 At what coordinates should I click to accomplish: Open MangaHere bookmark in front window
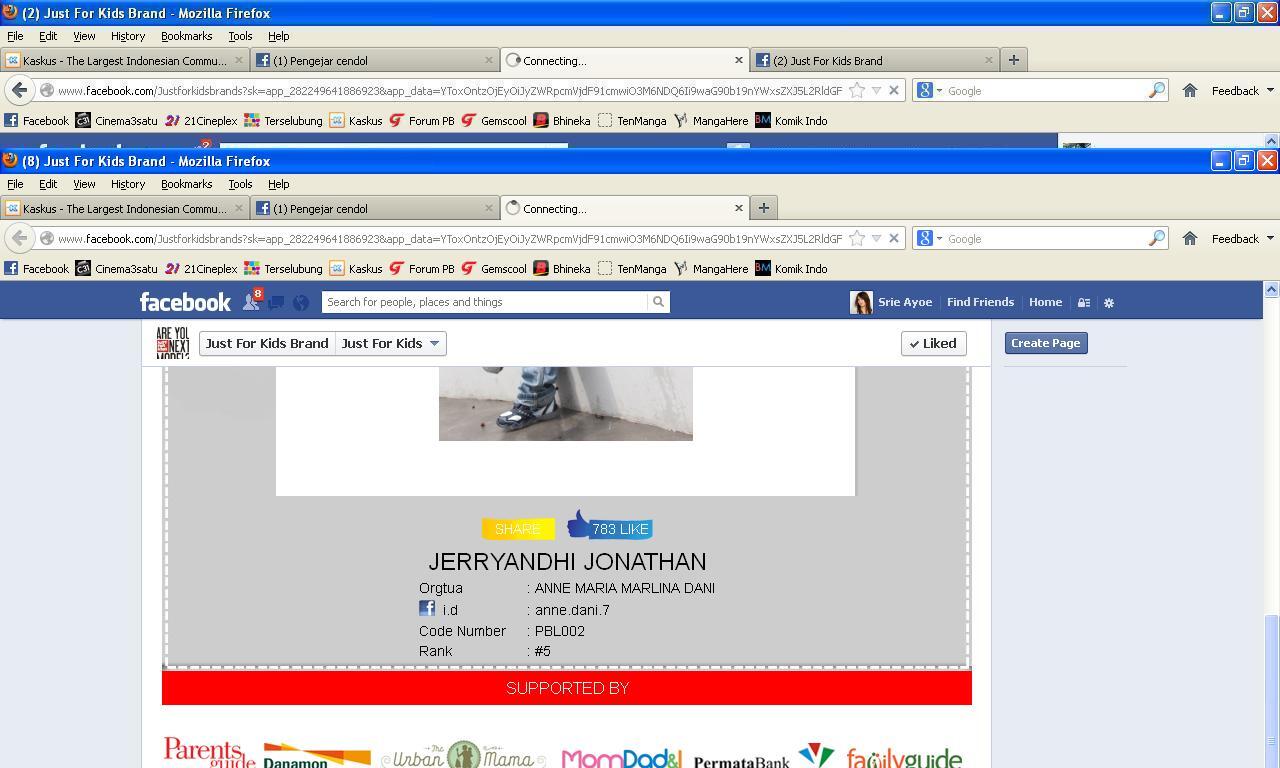point(710,269)
